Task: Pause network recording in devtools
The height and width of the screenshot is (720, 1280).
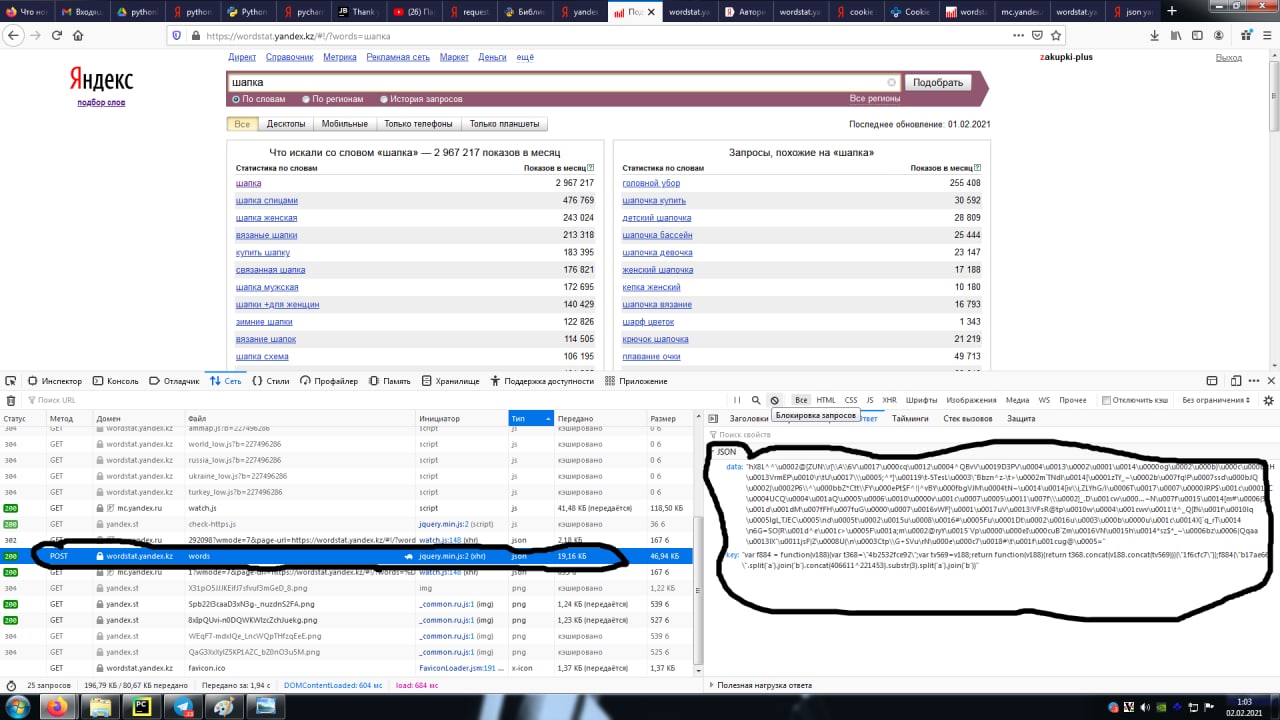Action: coord(738,400)
